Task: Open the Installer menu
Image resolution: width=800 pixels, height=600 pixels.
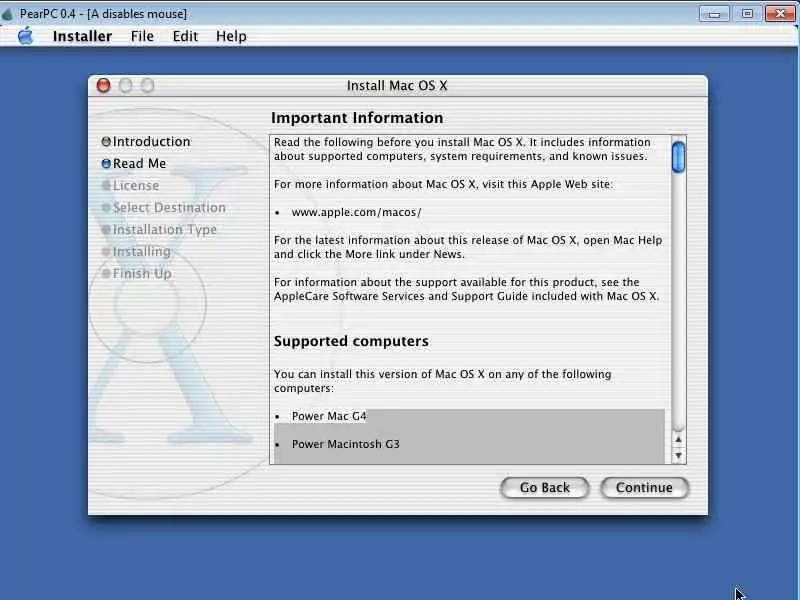Action: (x=82, y=36)
